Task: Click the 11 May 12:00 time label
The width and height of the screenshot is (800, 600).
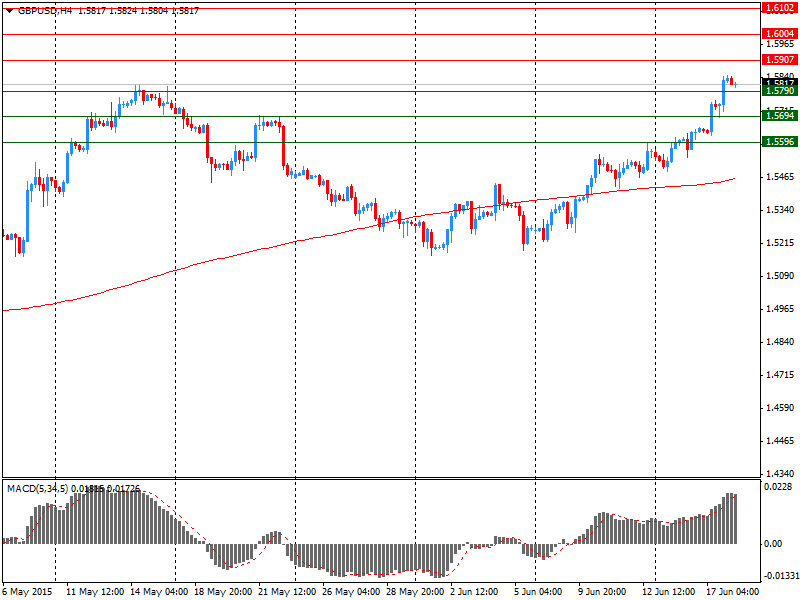Action: click(x=95, y=592)
